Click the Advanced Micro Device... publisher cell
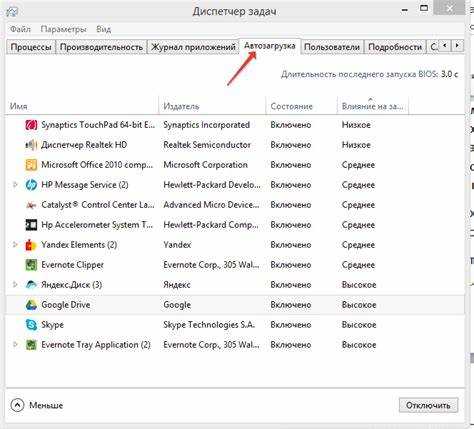This screenshot has height=429, width=474. coord(211,205)
